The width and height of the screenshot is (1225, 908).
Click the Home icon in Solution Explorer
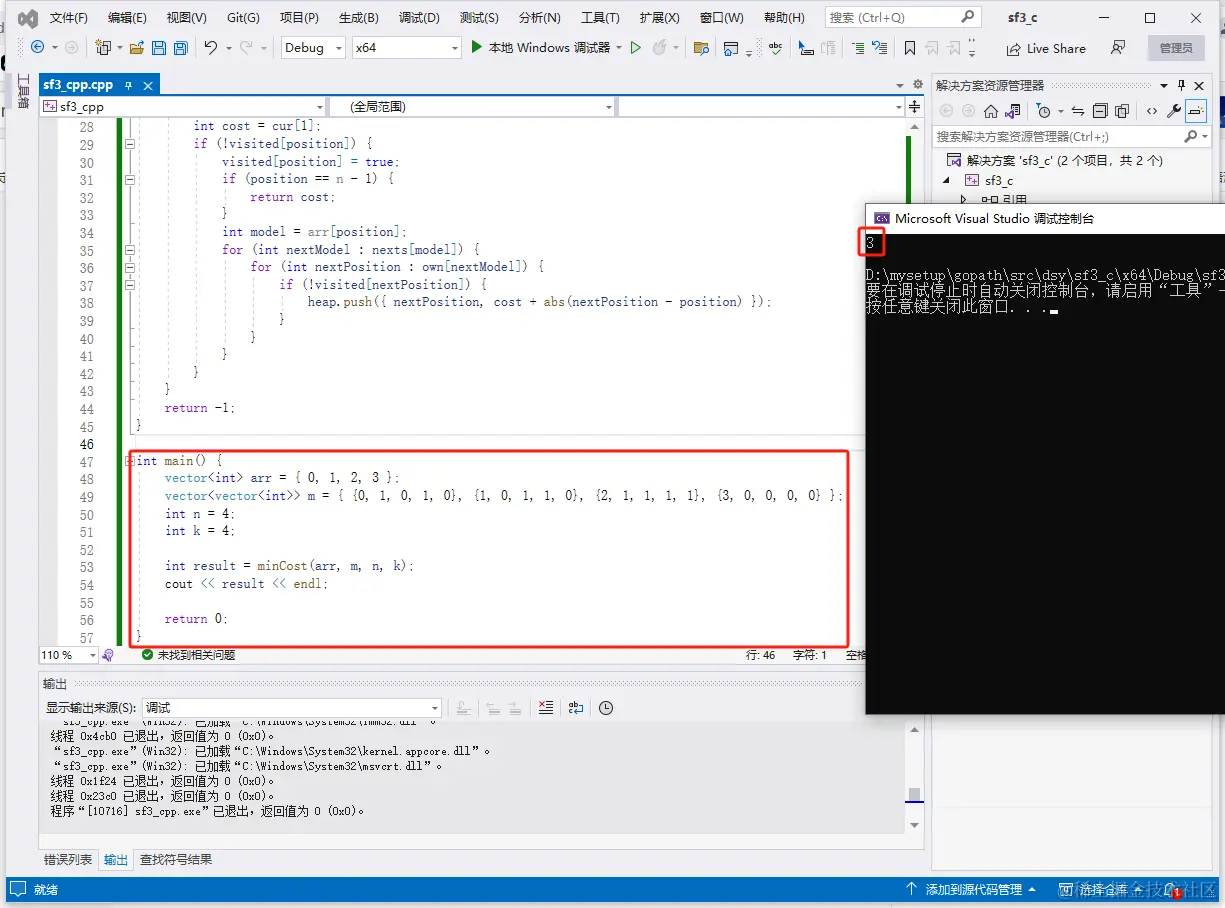(x=990, y=111)
